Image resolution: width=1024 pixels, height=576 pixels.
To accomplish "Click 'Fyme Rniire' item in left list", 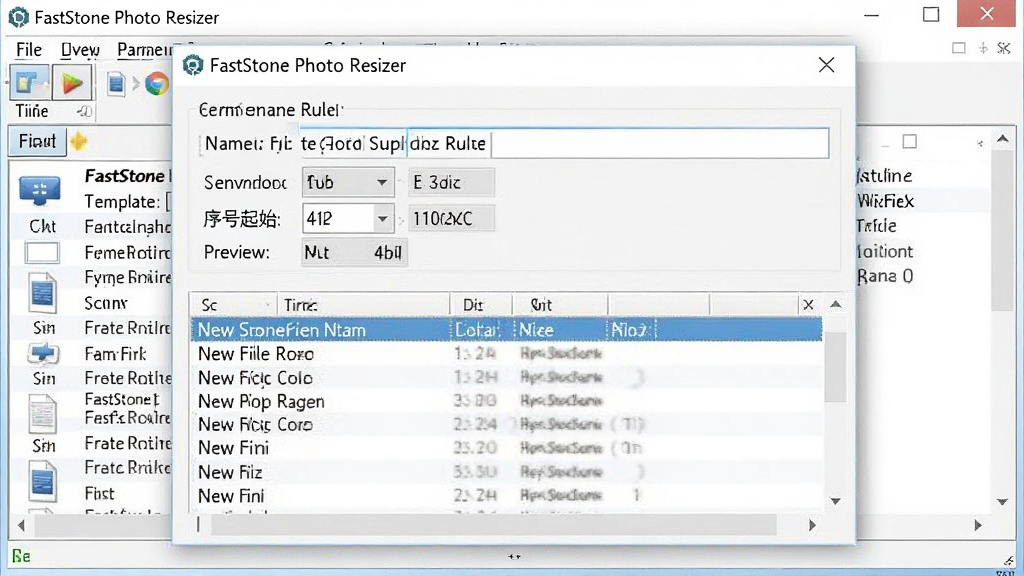I will [x=128, y=278].
